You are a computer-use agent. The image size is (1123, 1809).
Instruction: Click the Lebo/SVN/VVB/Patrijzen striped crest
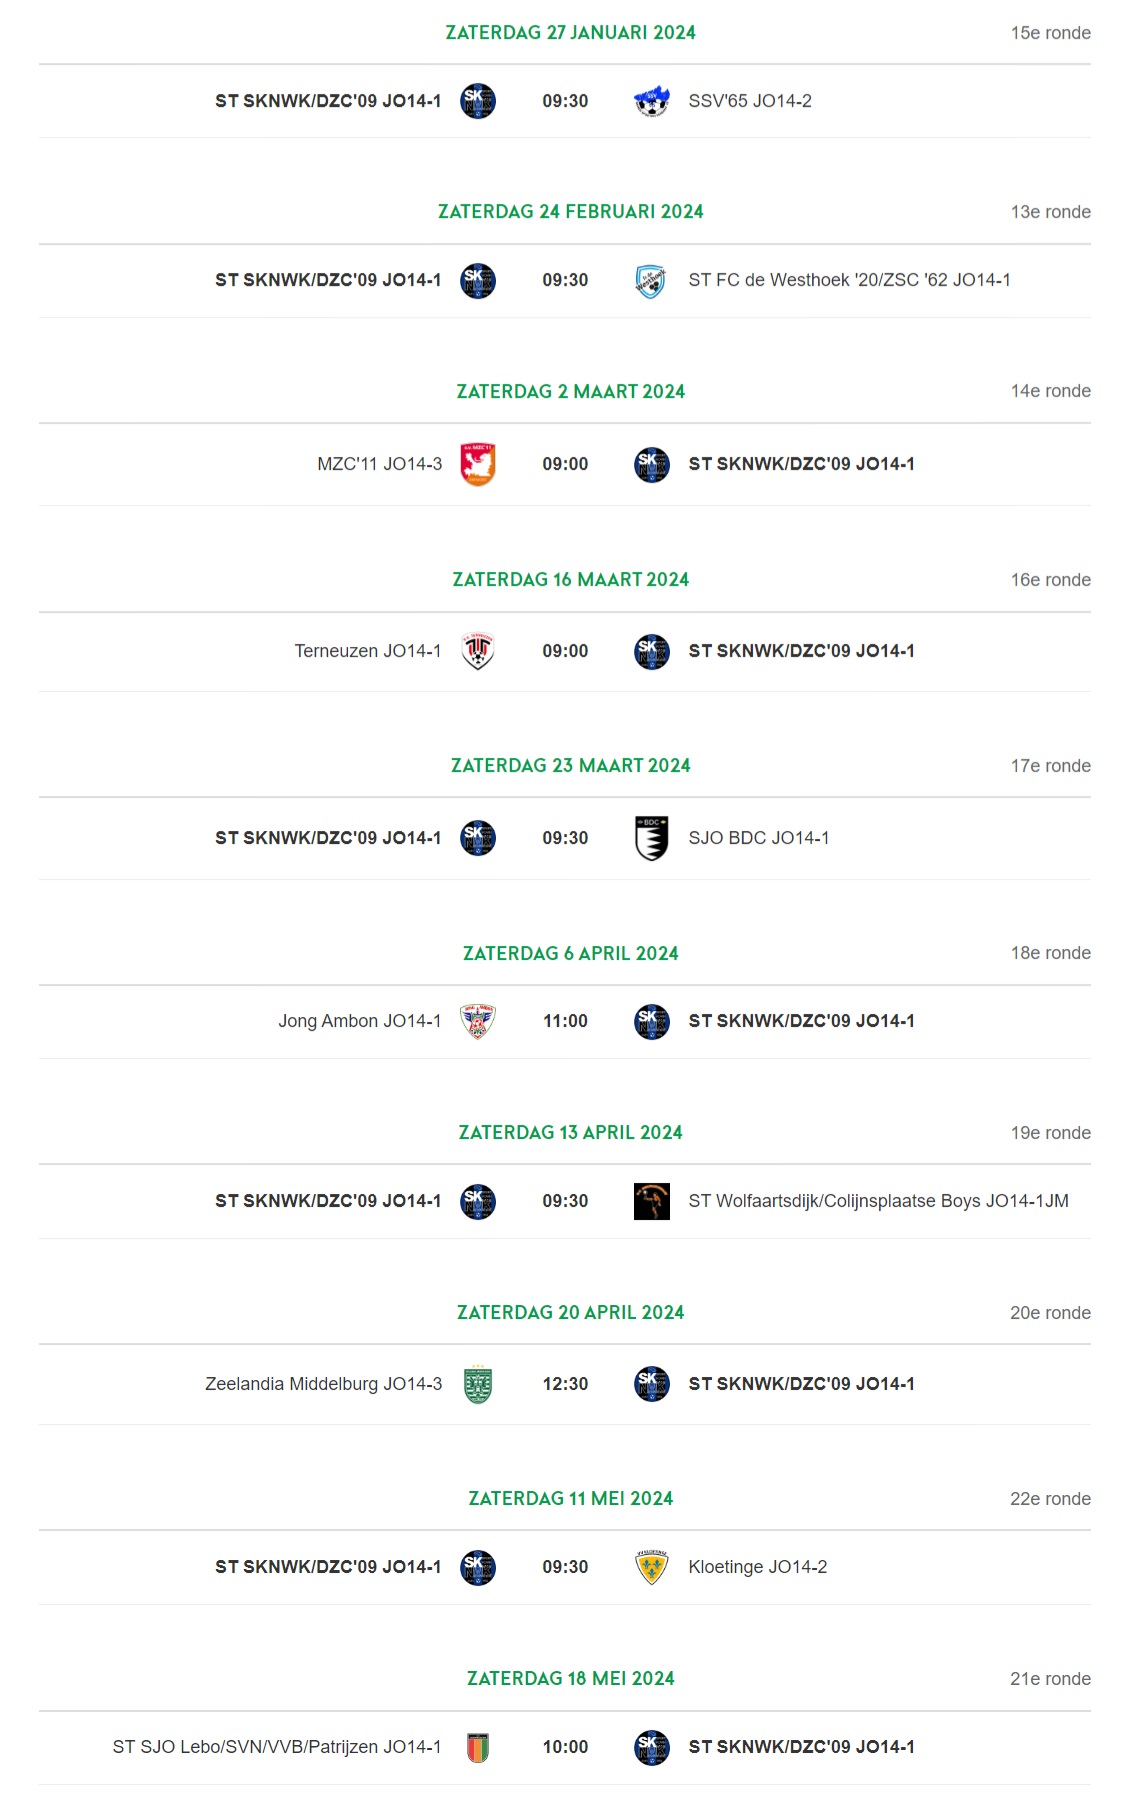[478, 1747]
